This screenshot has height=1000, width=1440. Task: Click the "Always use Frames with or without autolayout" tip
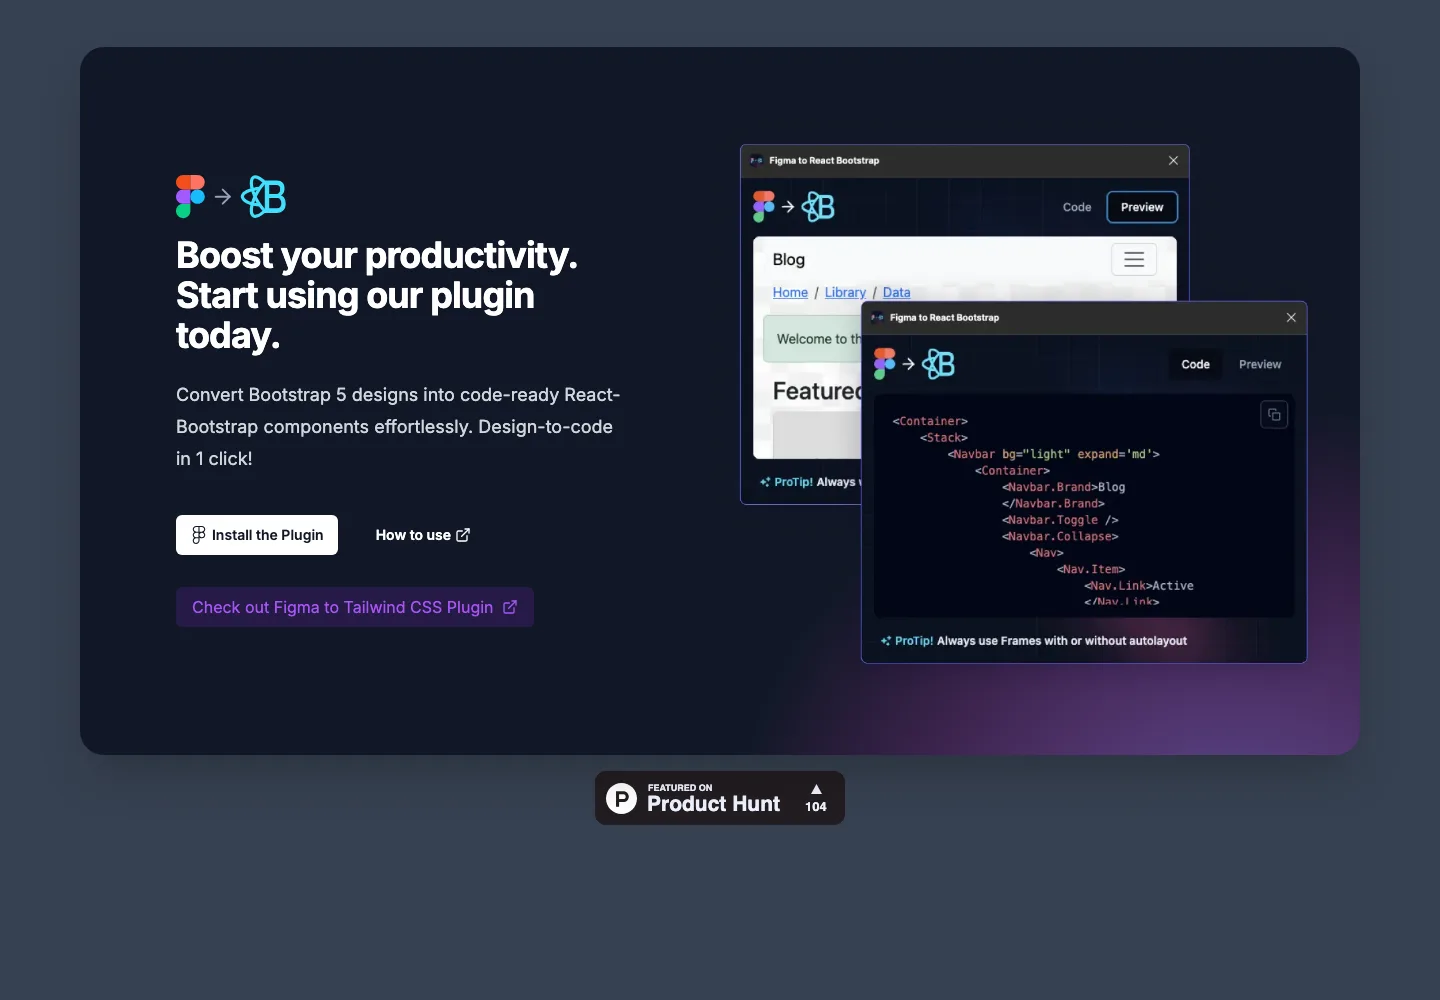coord(1062,641)
